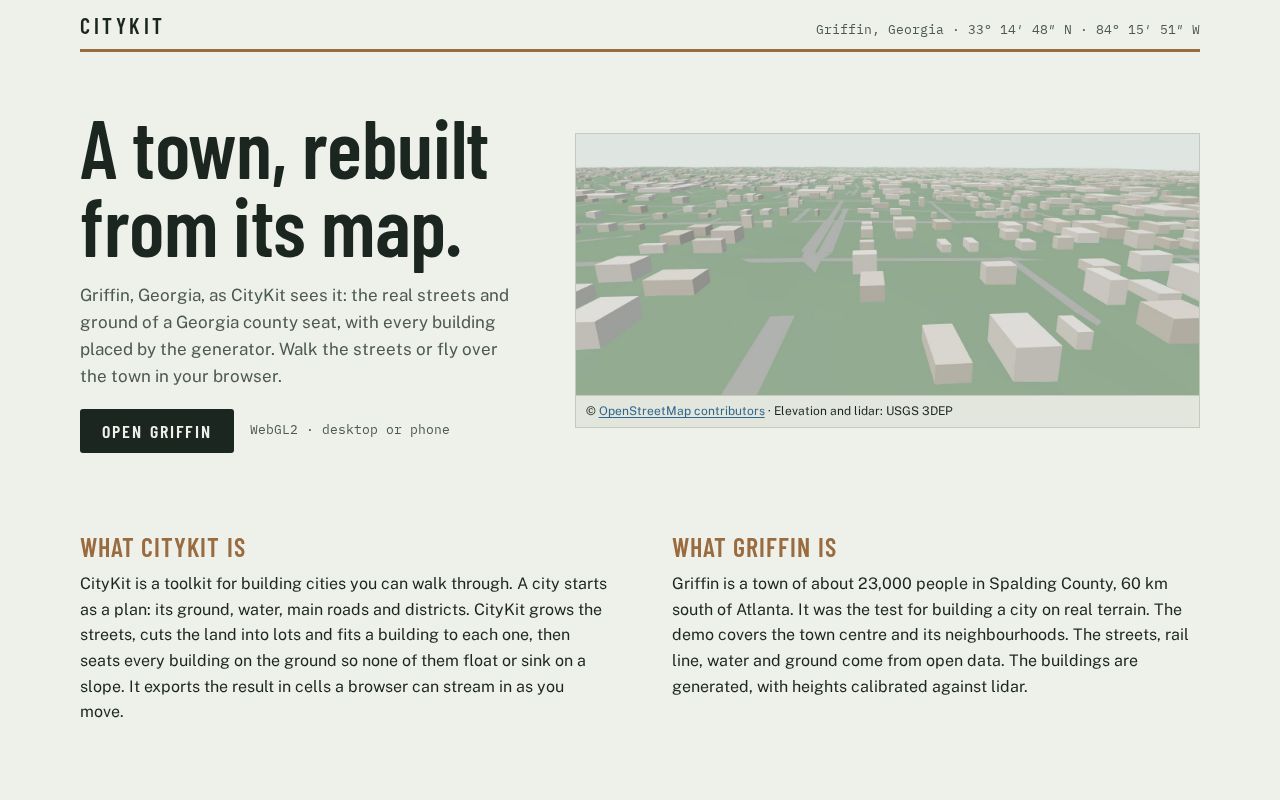1280x800 pixels.
Task: Click the headline "A town, rebuilt from its map."
Action: tap(284, 190)
